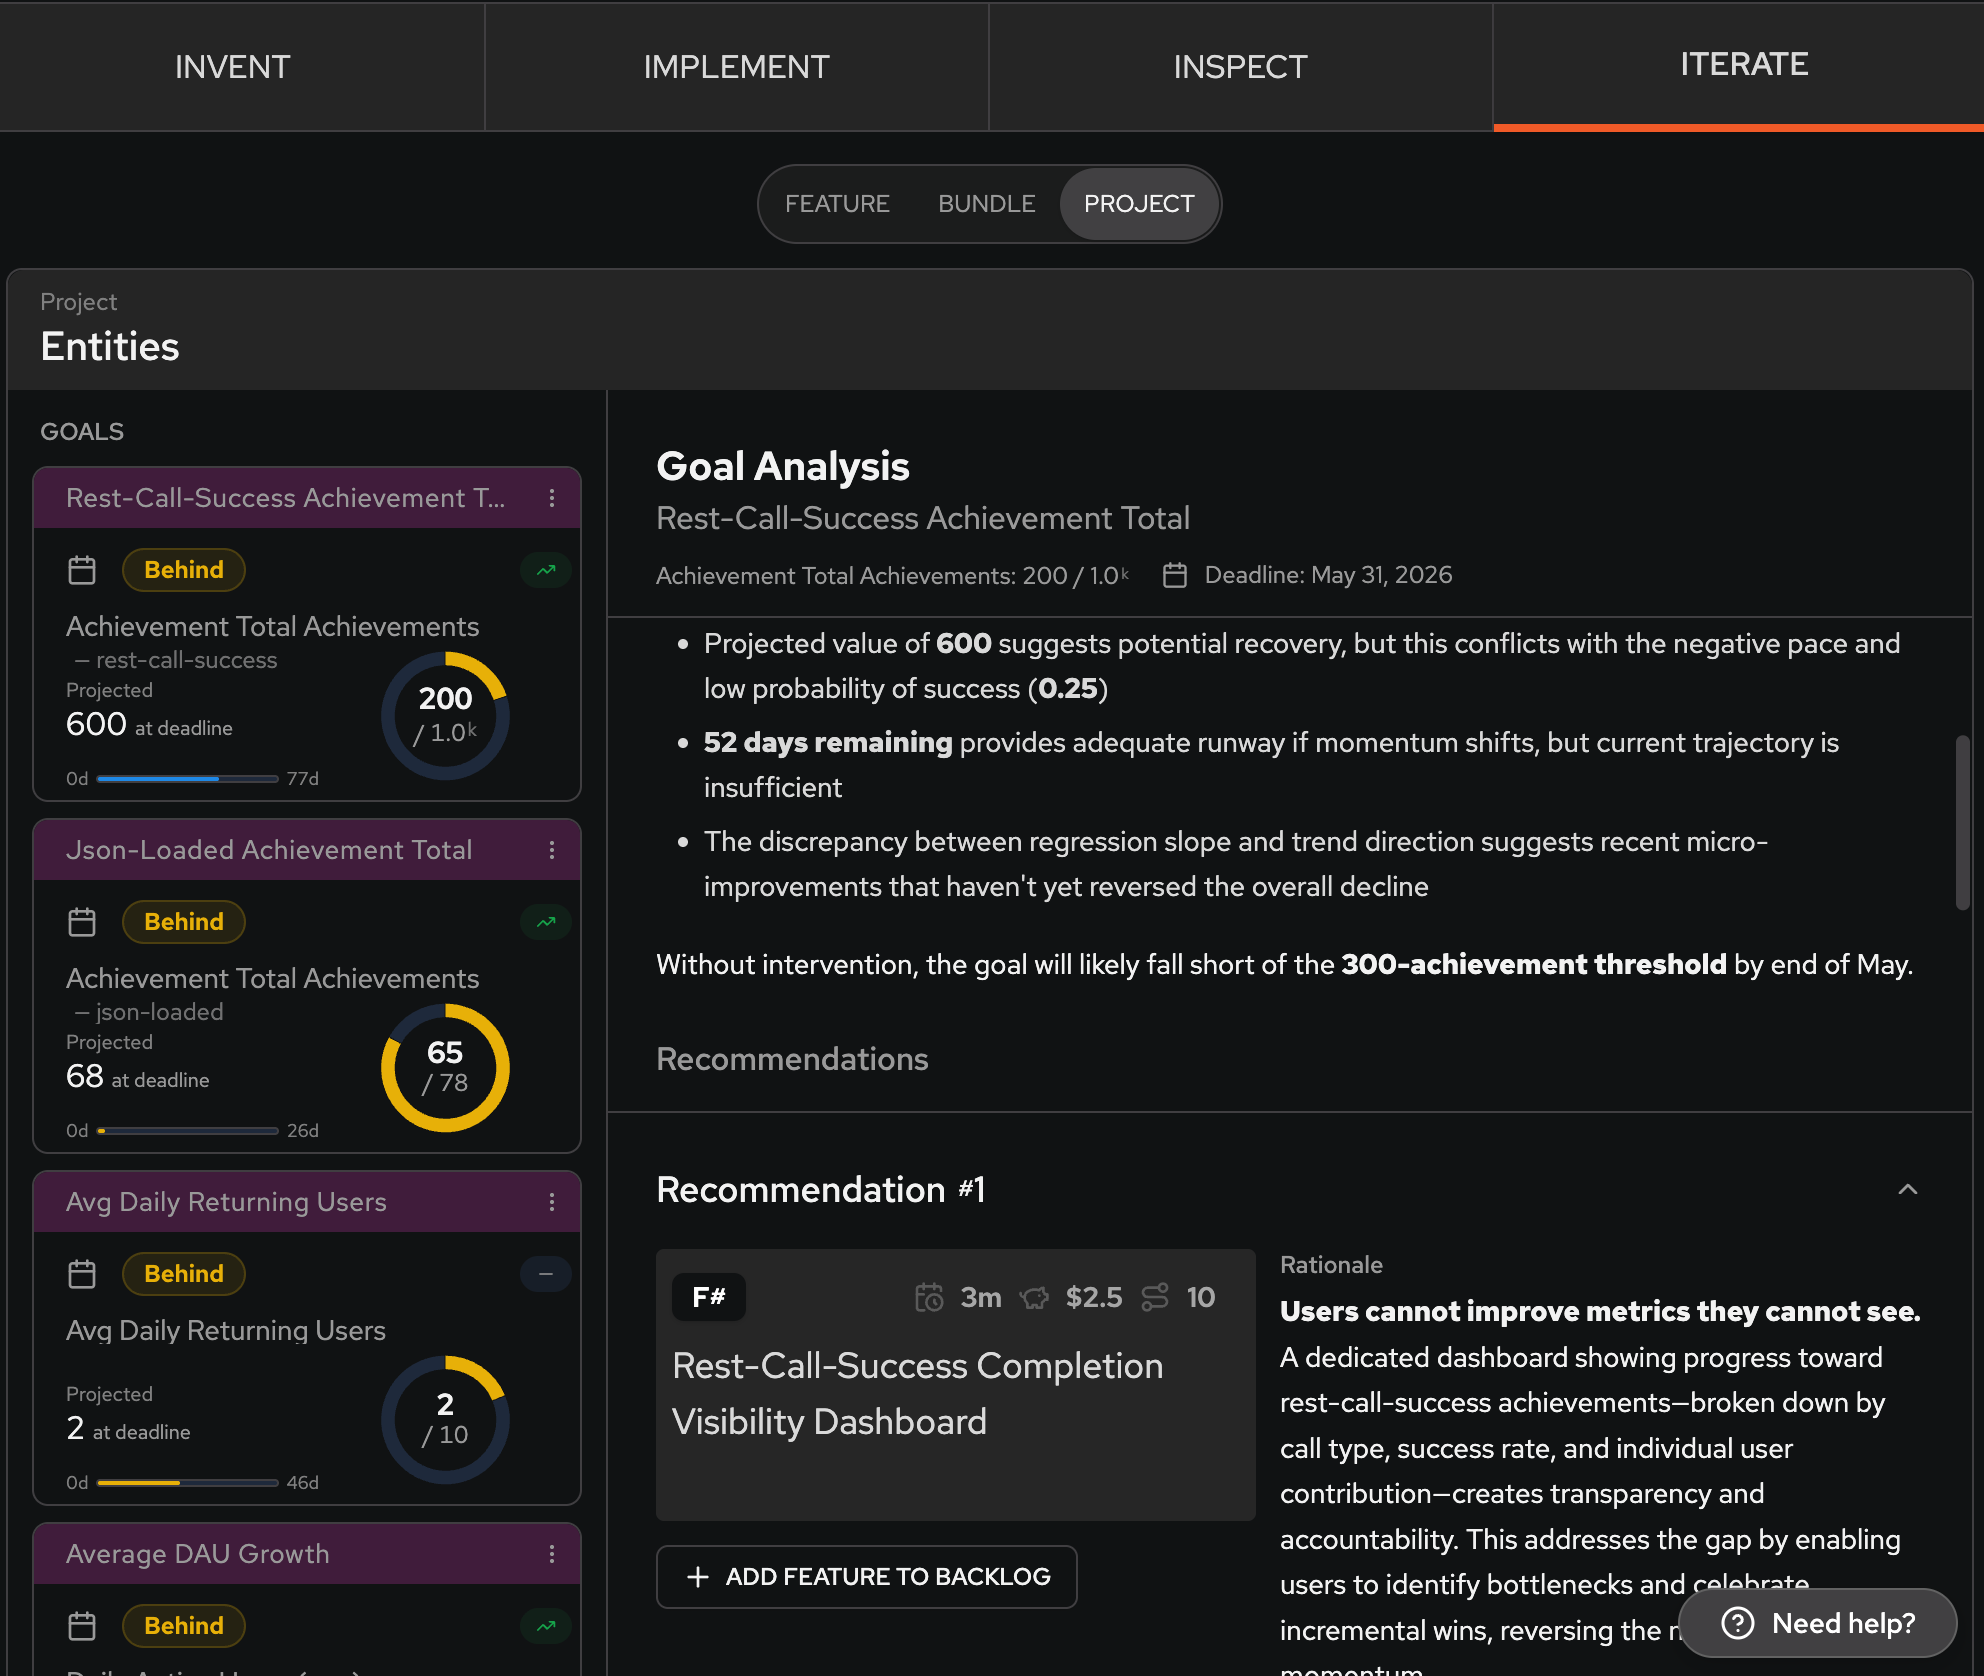The image size is (1984, 1676).
Task: Open Avg Daily Returning Users options menu
Action: click(x=551, y=1202)
